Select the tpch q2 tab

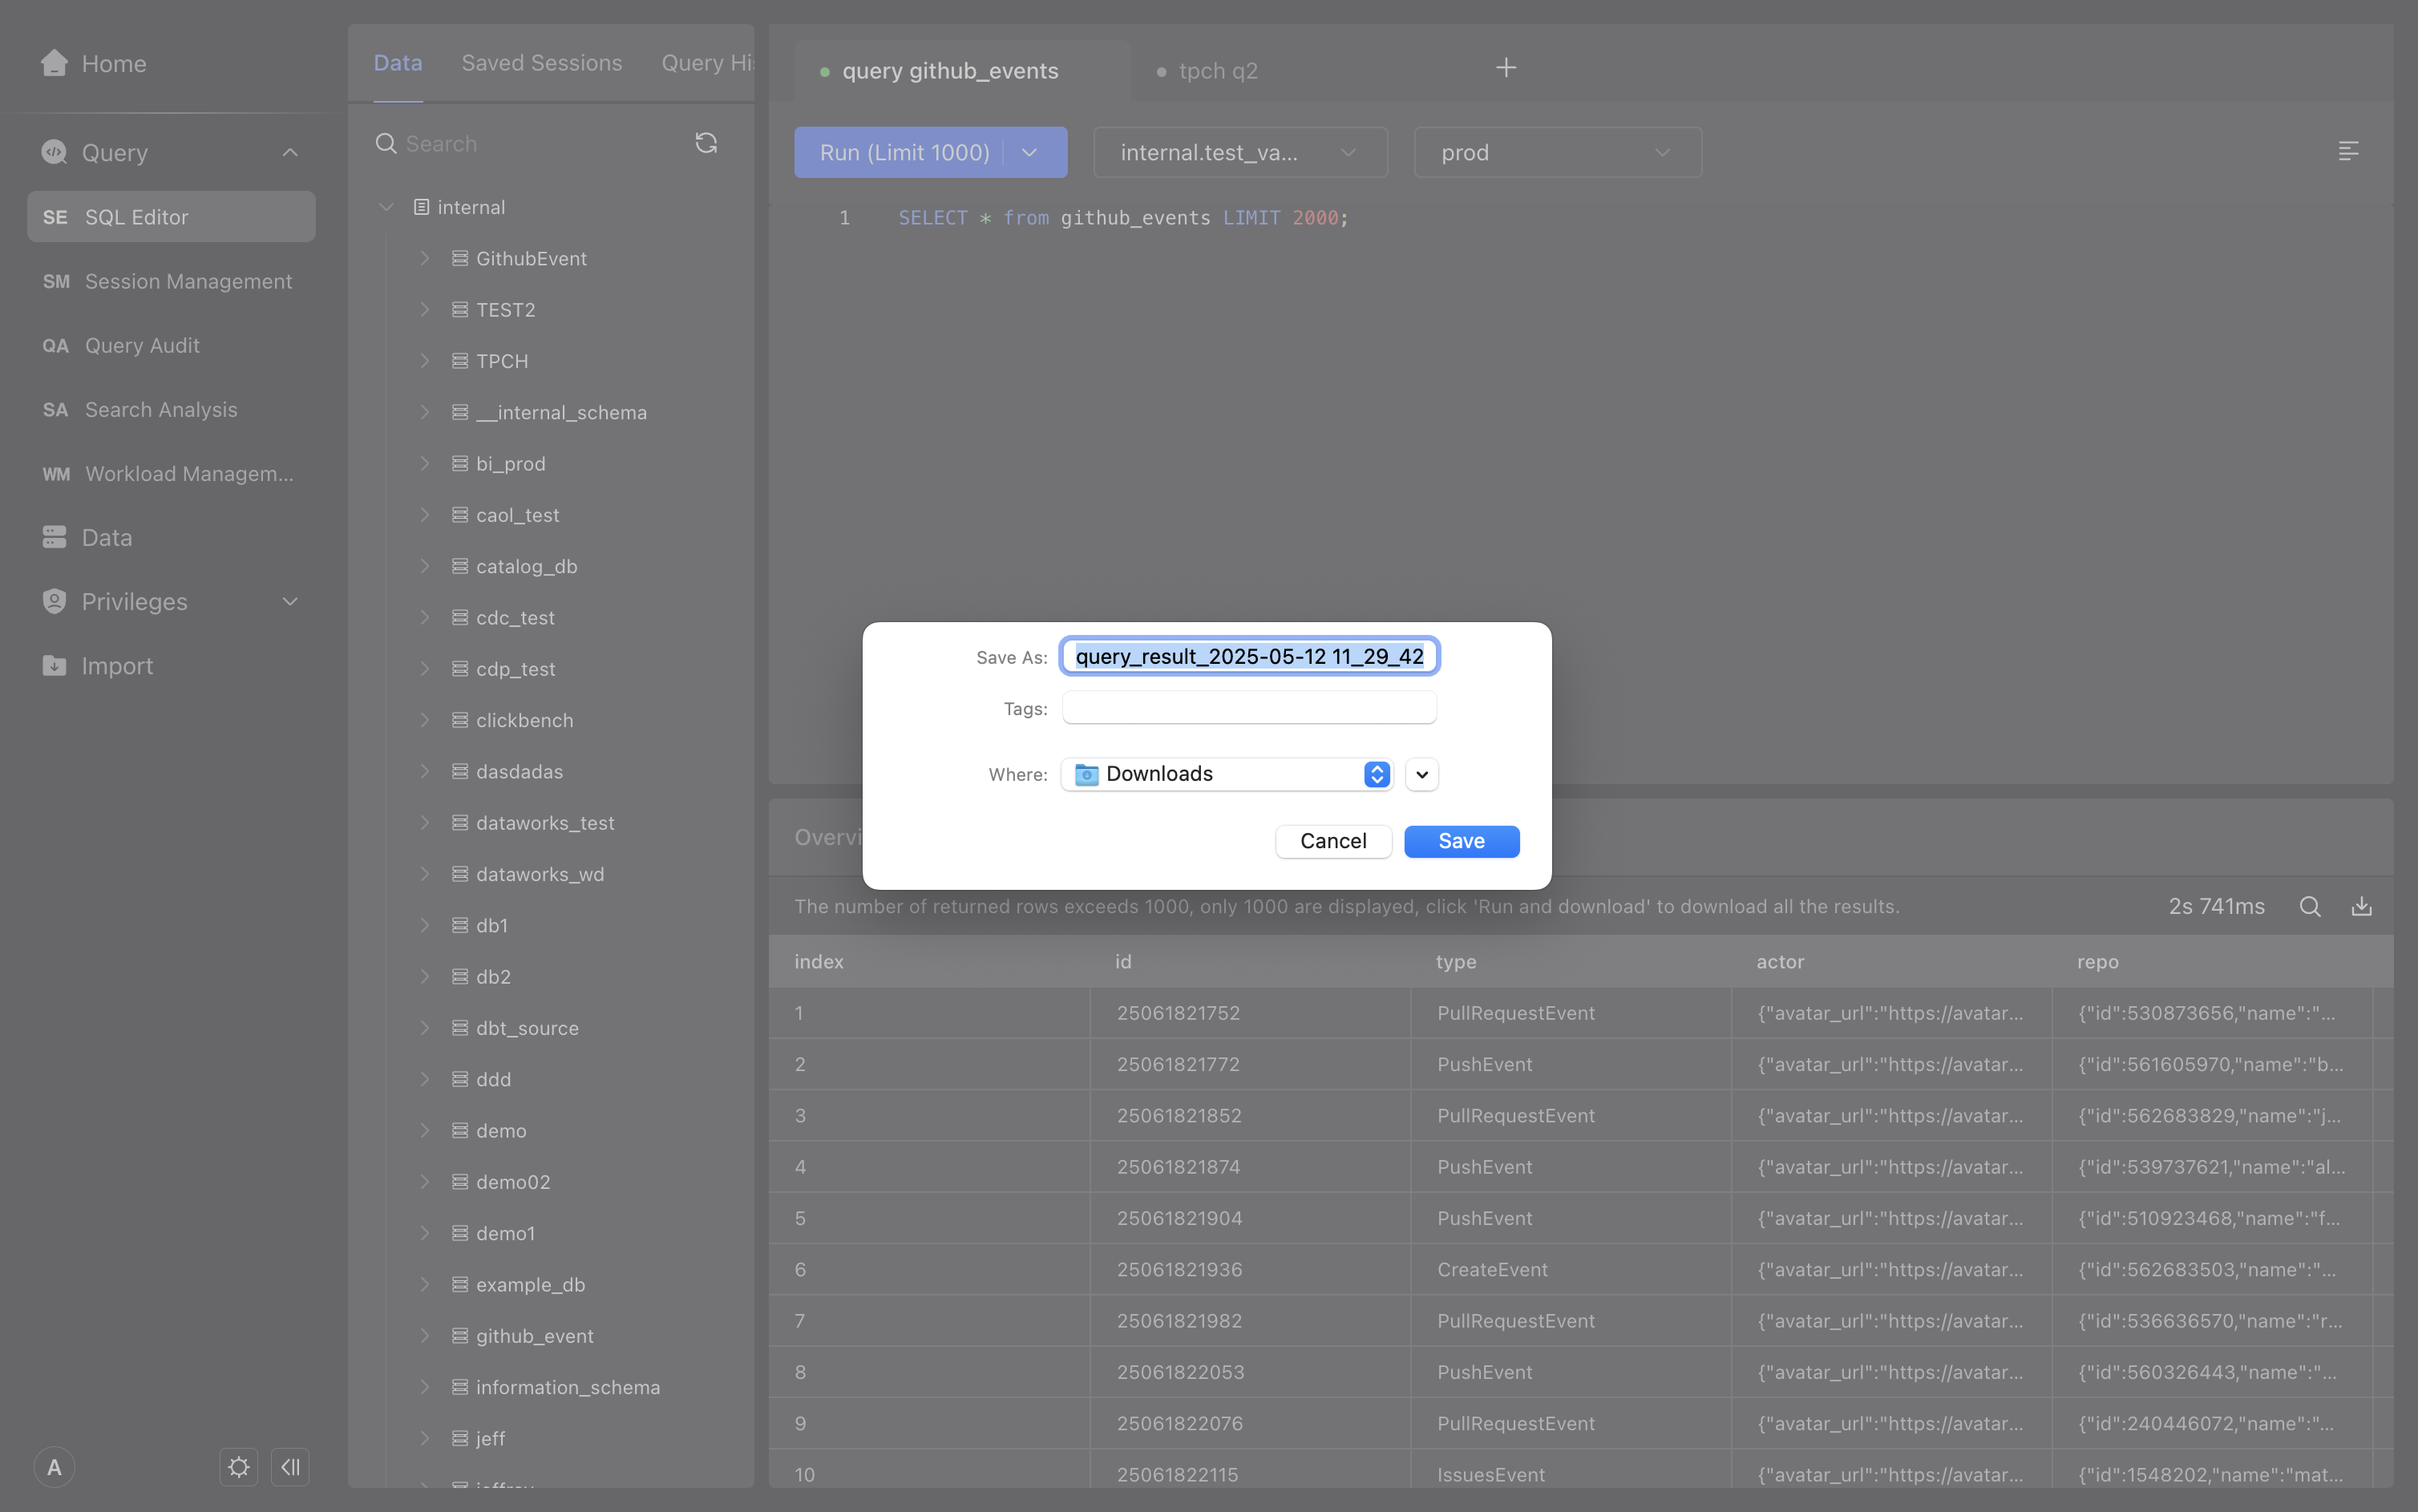pyautogui.click(x=1217, y=70)
